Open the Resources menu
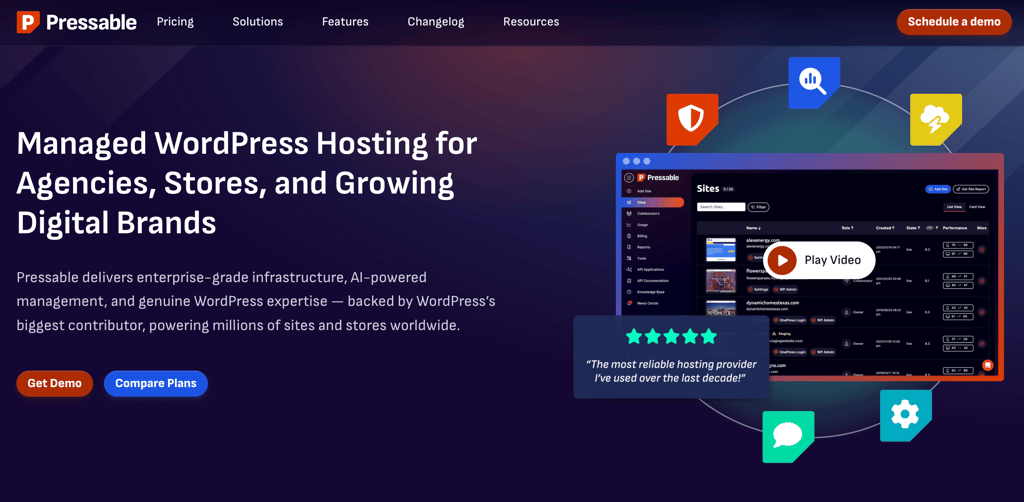Viewport: 1024px width, 502px height. point(531,22)
